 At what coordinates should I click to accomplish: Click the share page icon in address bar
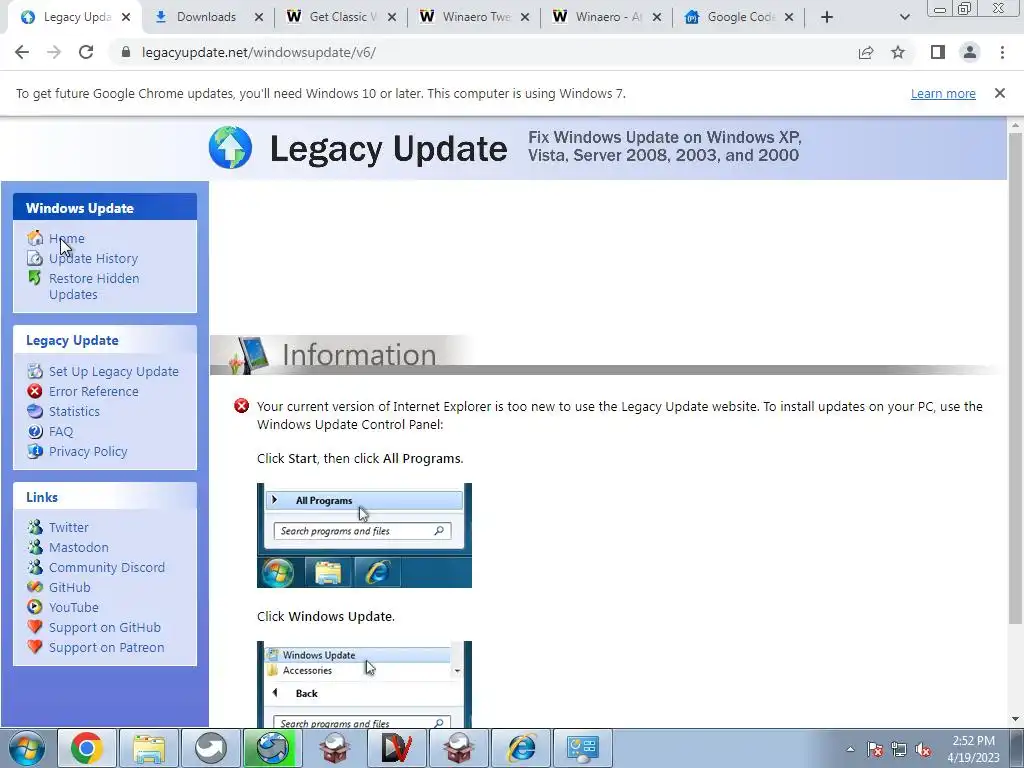(x=866, y=52)
